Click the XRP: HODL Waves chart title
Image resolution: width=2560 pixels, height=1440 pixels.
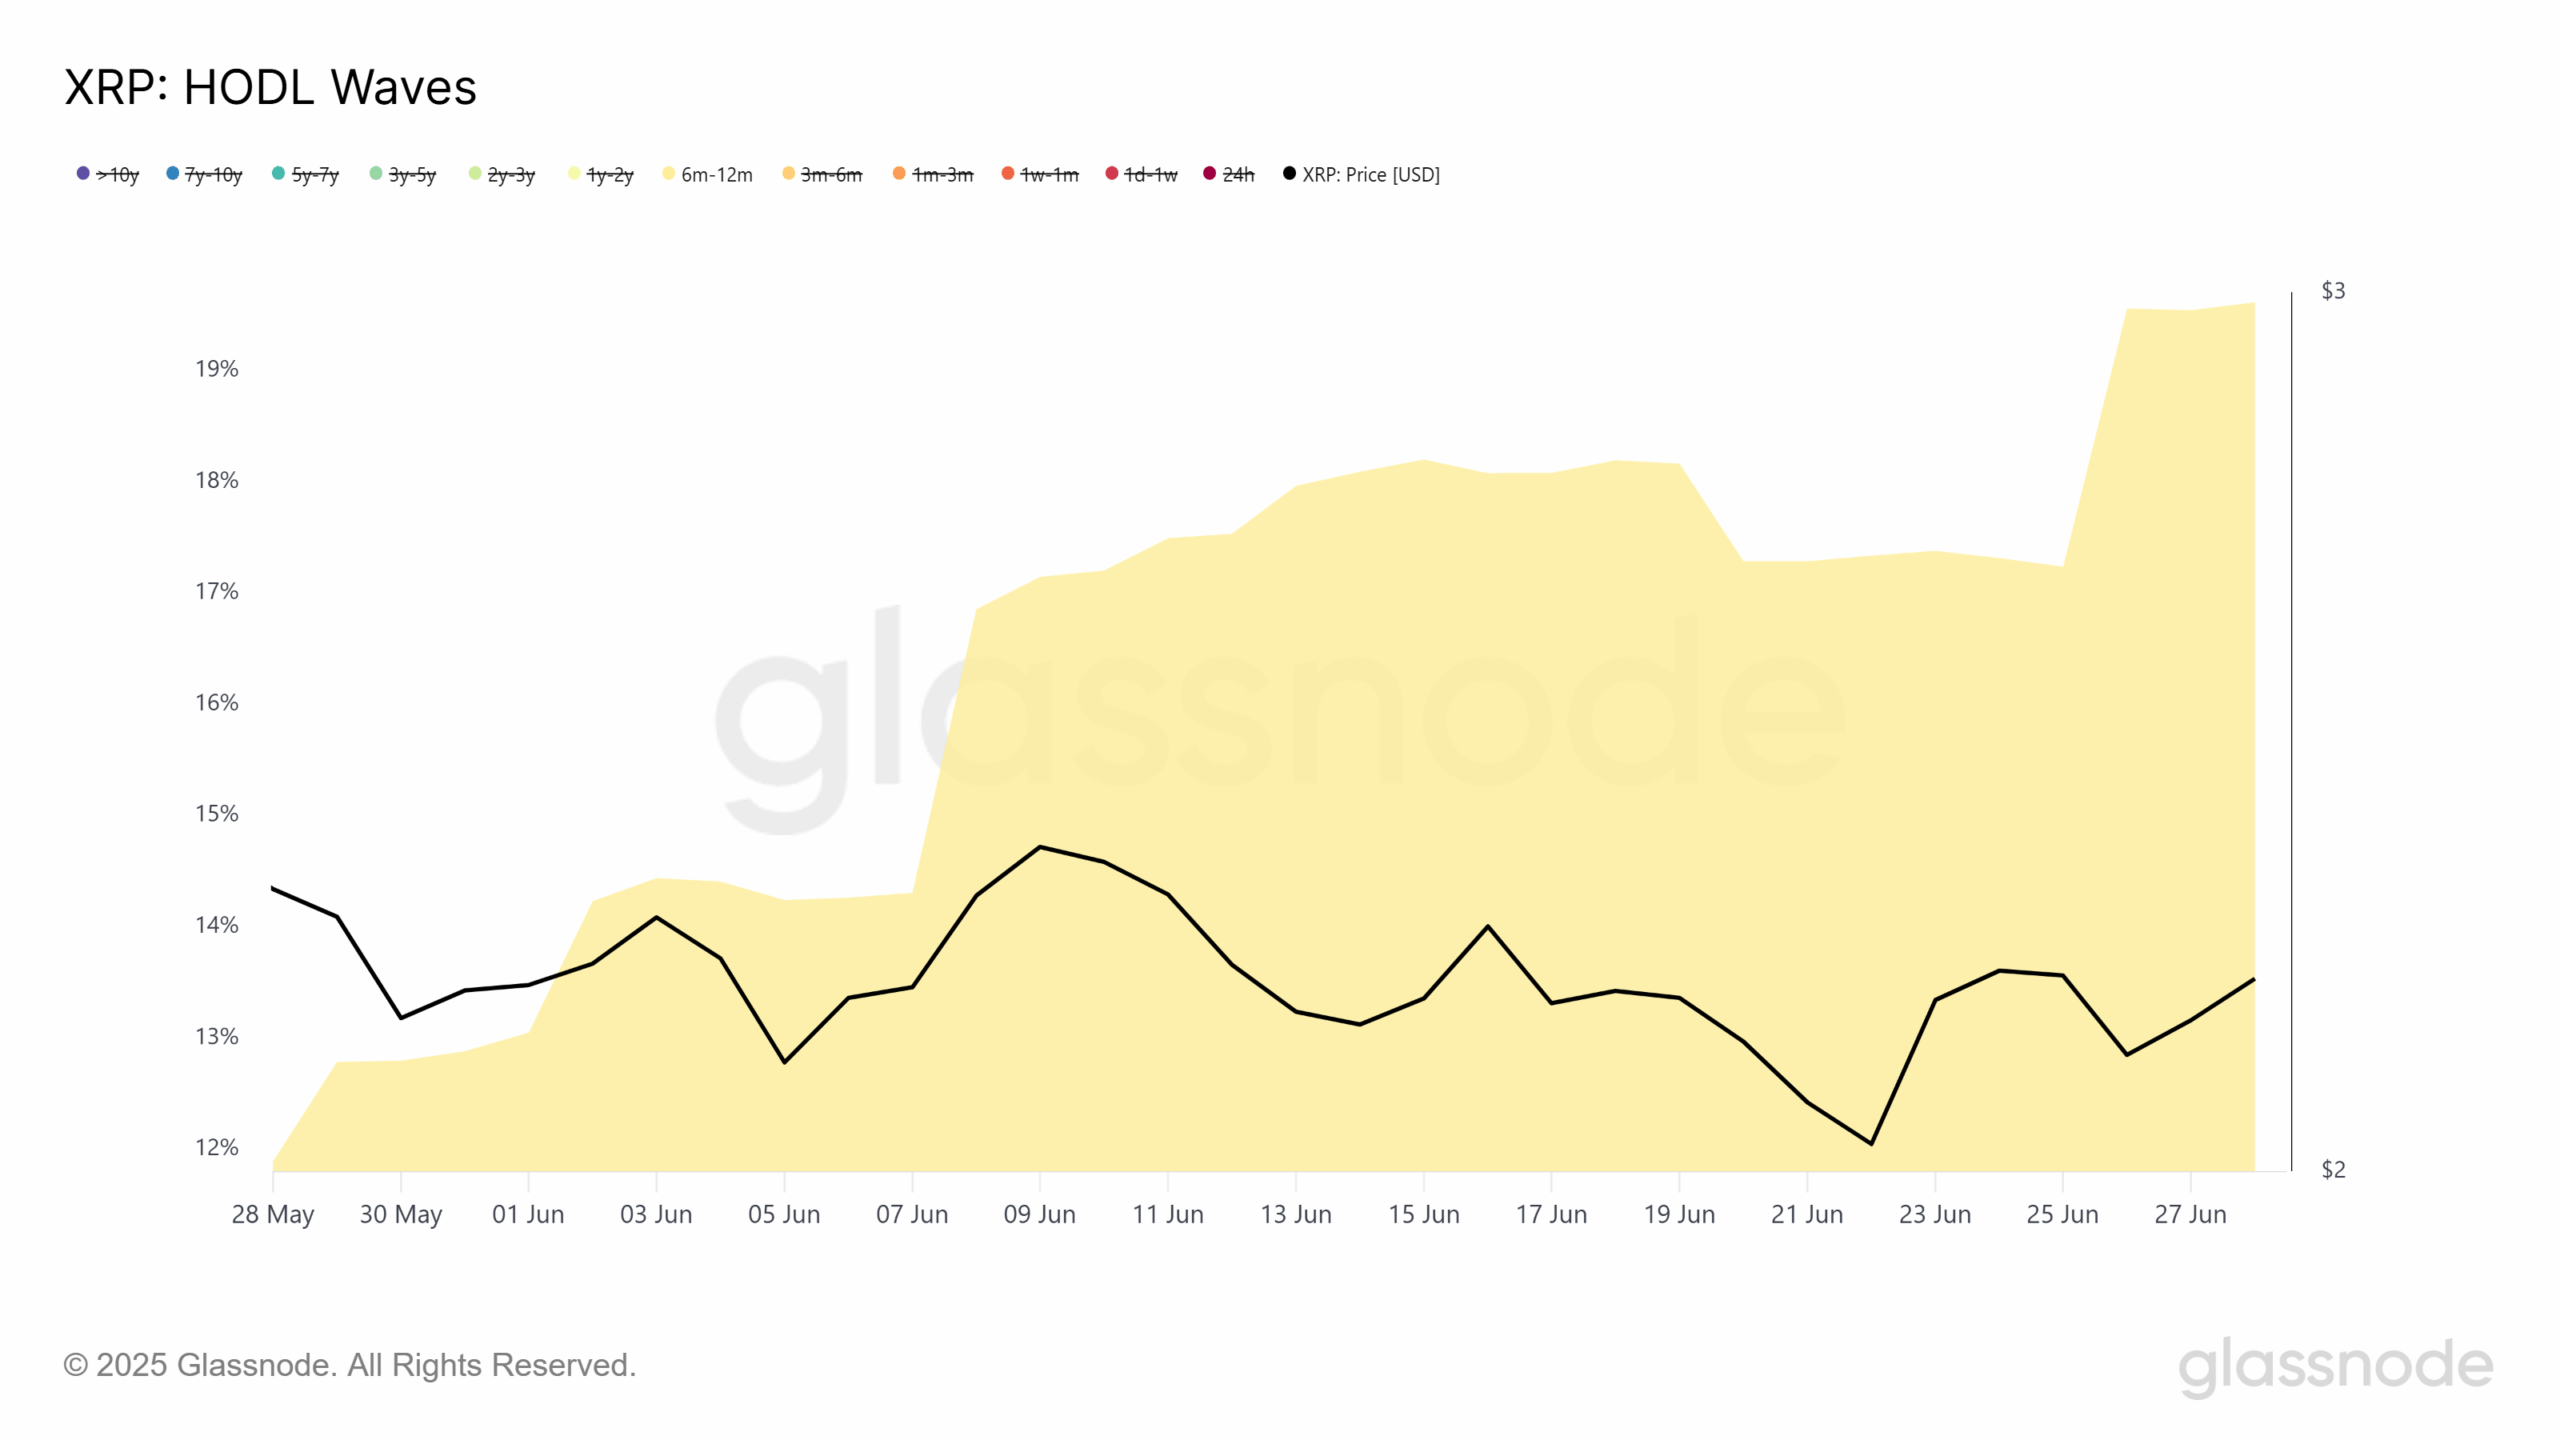click(270, 87)
